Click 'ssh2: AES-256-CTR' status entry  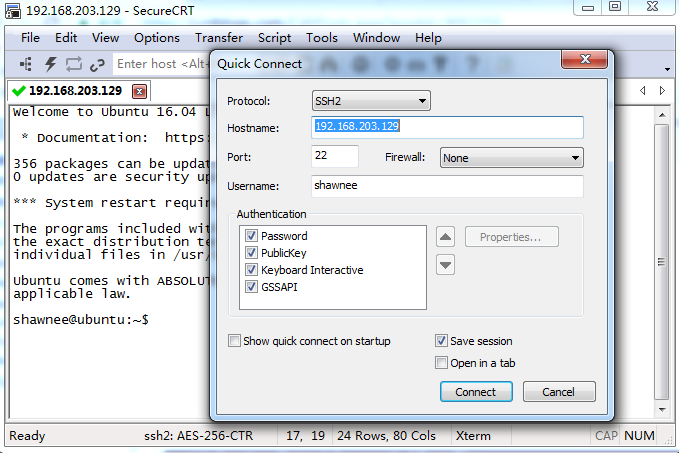click(198, 435)
